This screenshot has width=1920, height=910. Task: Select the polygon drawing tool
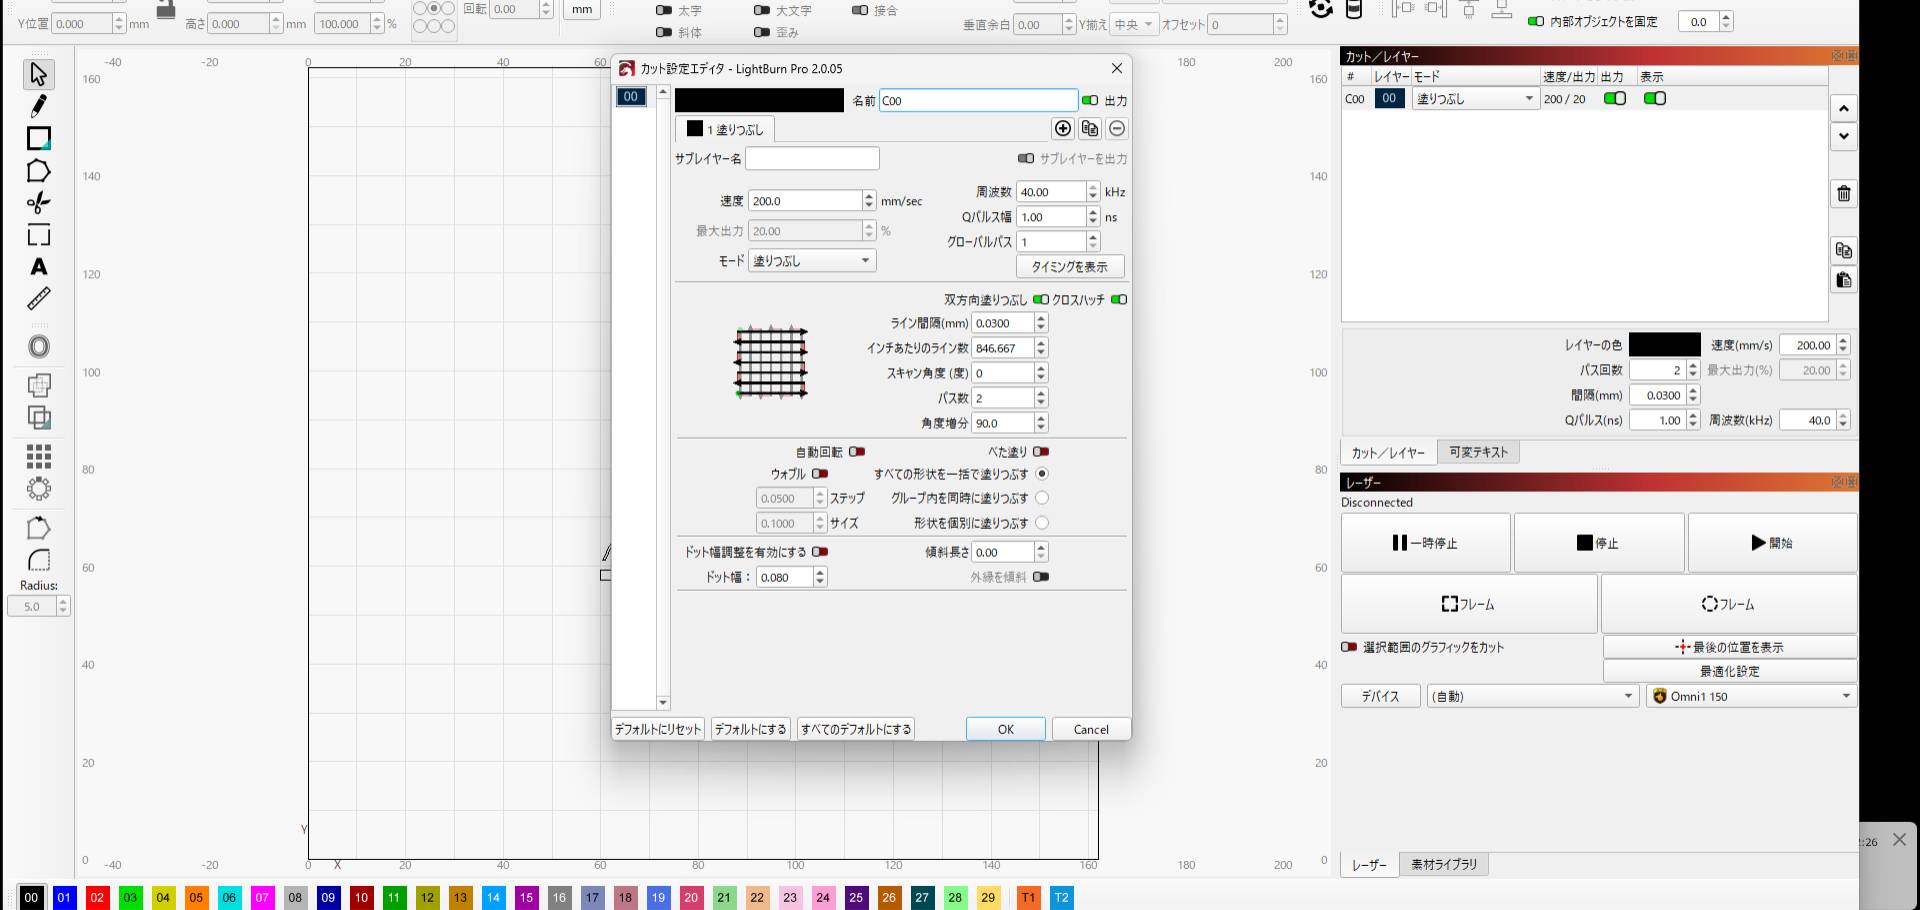coord(38,171)
